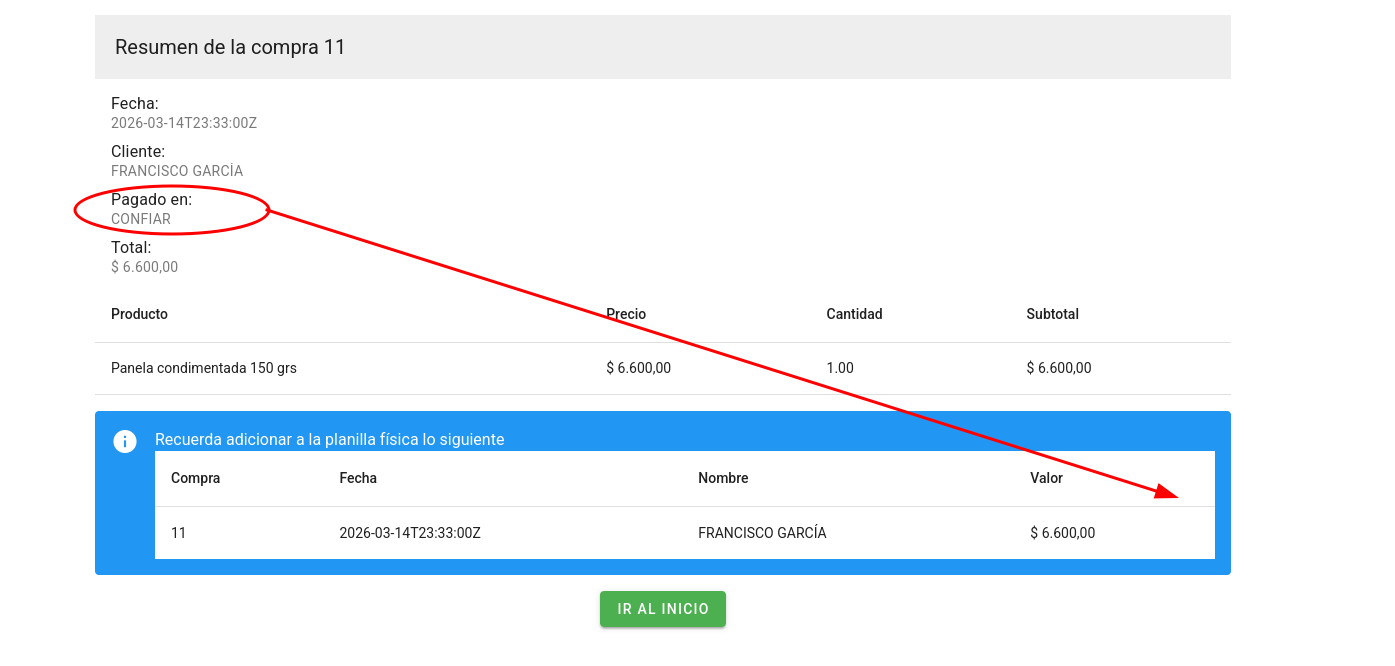This screenshot has width=1395, height=666.
Task: Click the 1.00 quantity cell
Action: [840, 368]
